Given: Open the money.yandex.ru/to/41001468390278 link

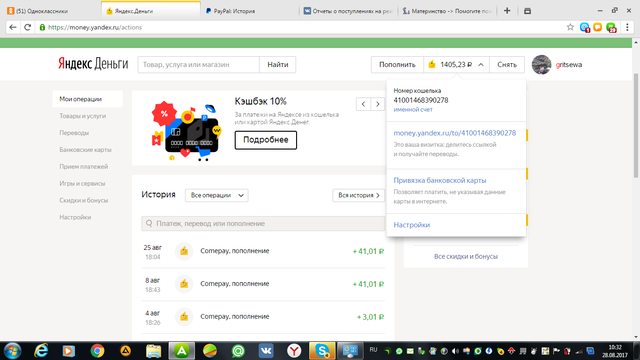Looking at the screenshot, I should point(454,133).
